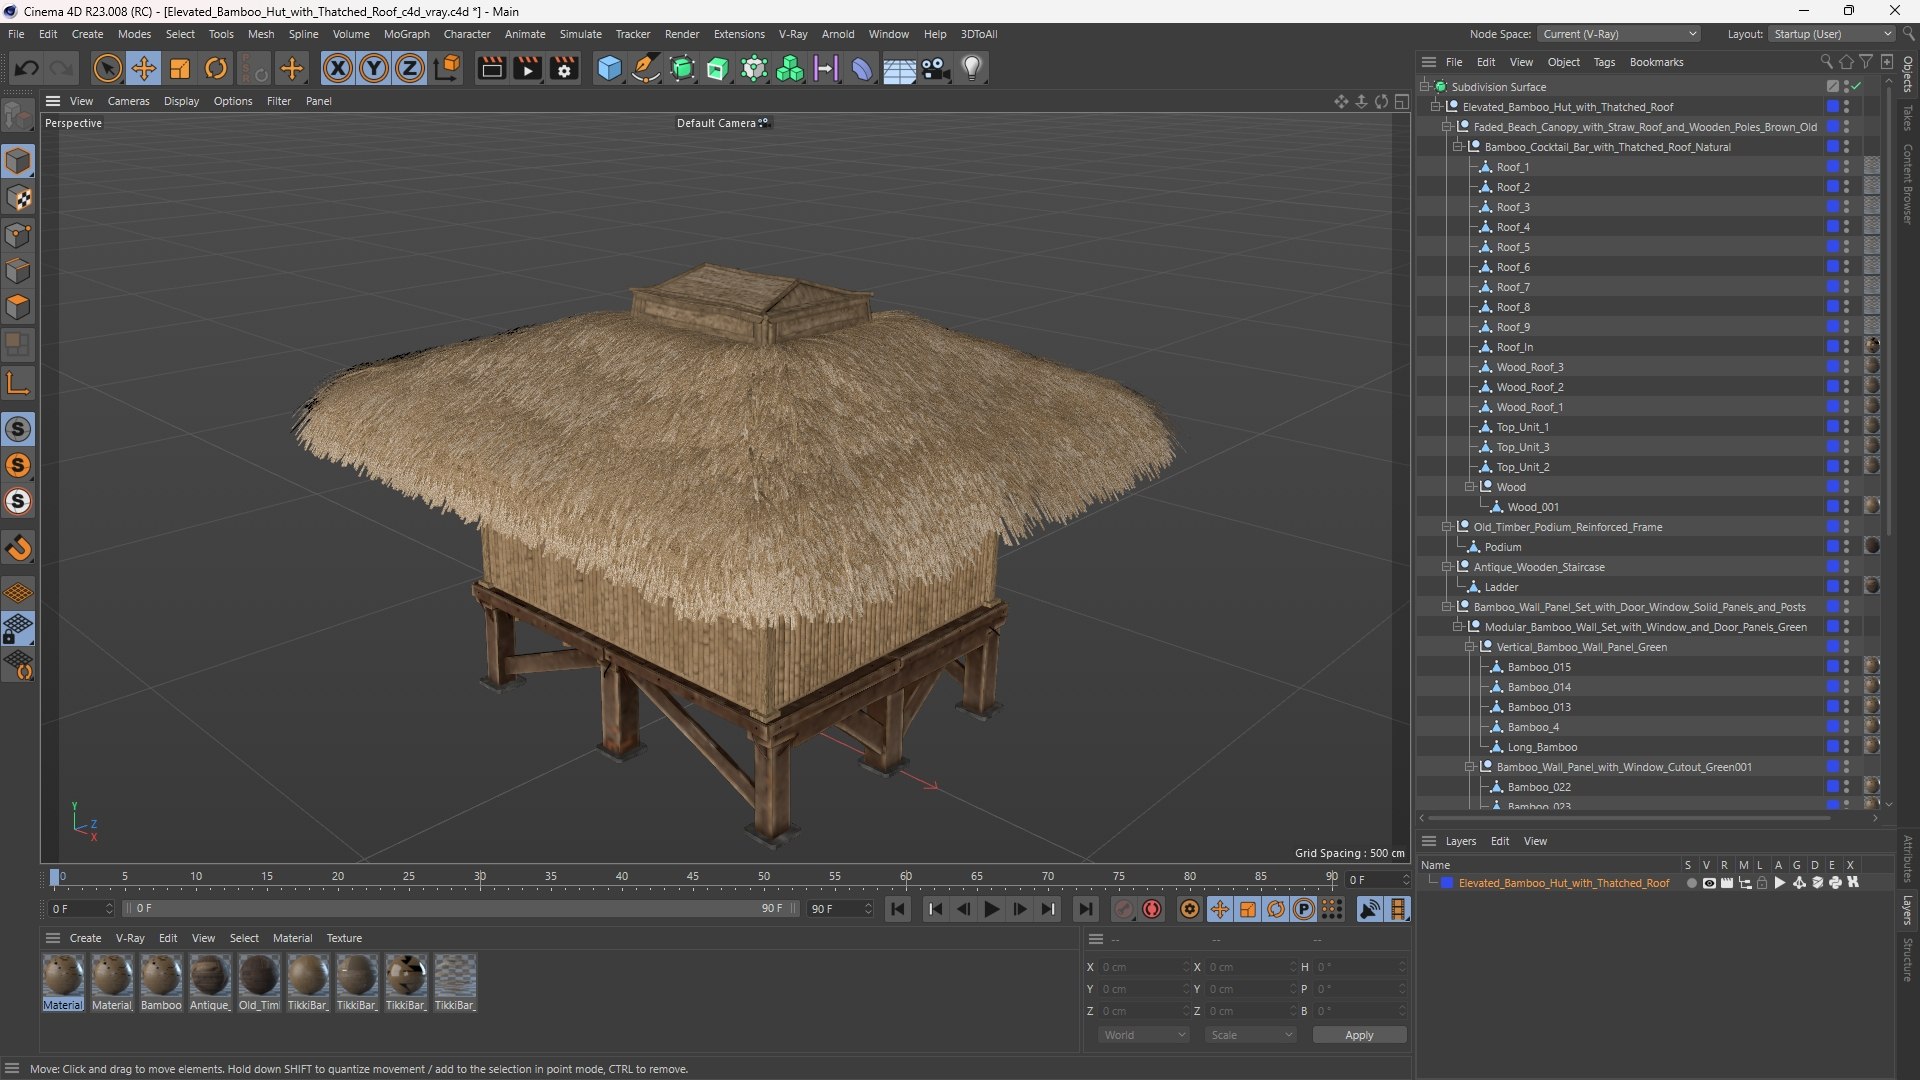This screenshot has width=1920, height=1080.
Task: Toggle Coordinate System world/object icon
Action: tap(448, 68)
